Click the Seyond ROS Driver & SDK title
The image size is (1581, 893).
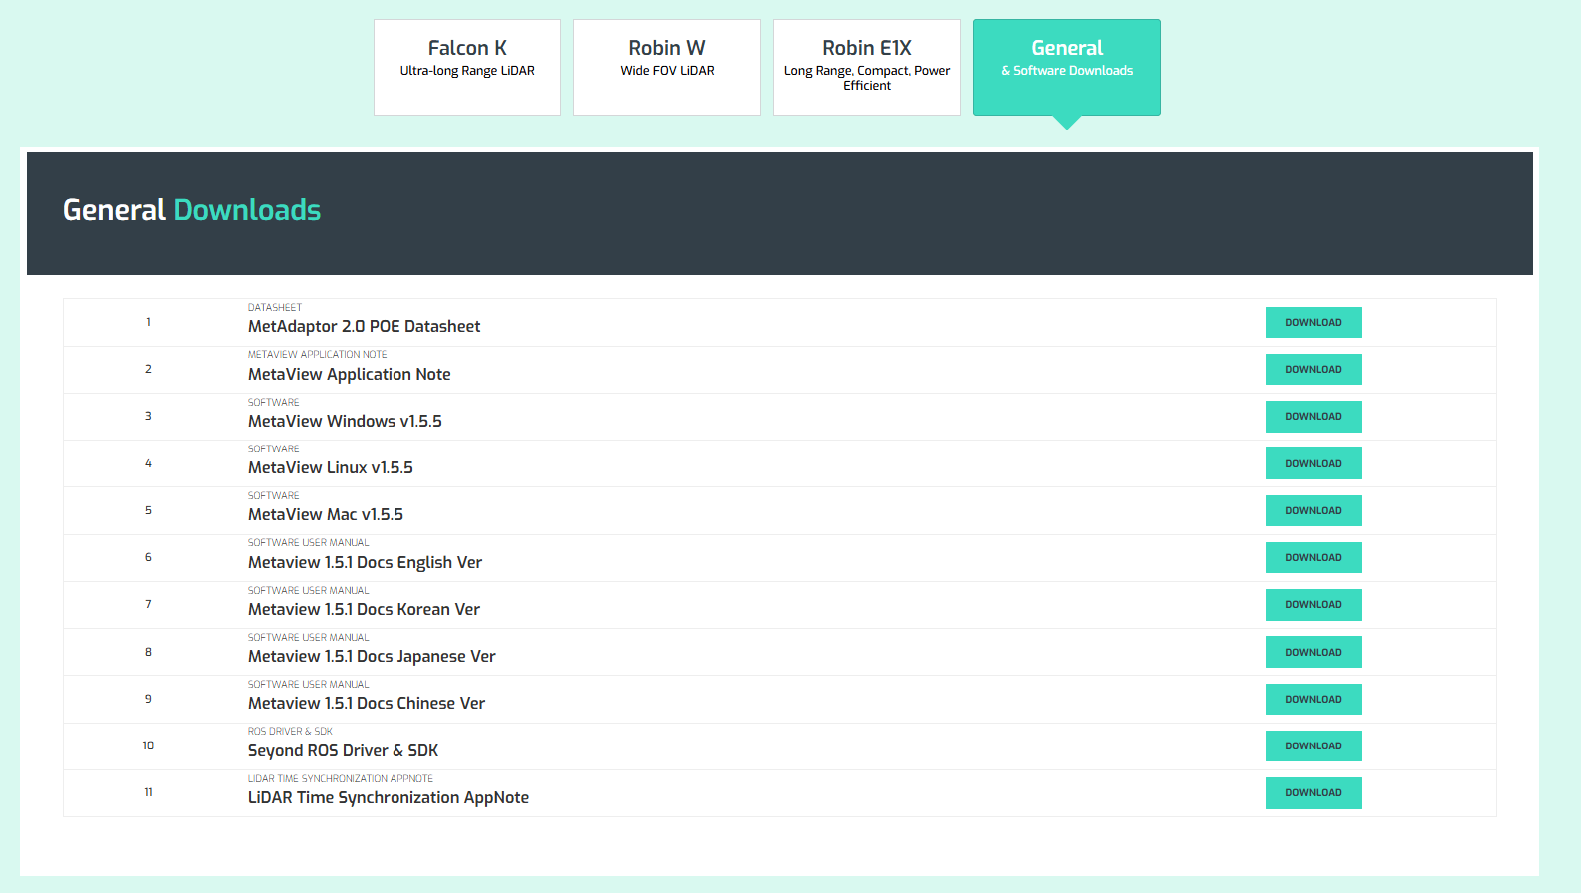click(343, 751)
